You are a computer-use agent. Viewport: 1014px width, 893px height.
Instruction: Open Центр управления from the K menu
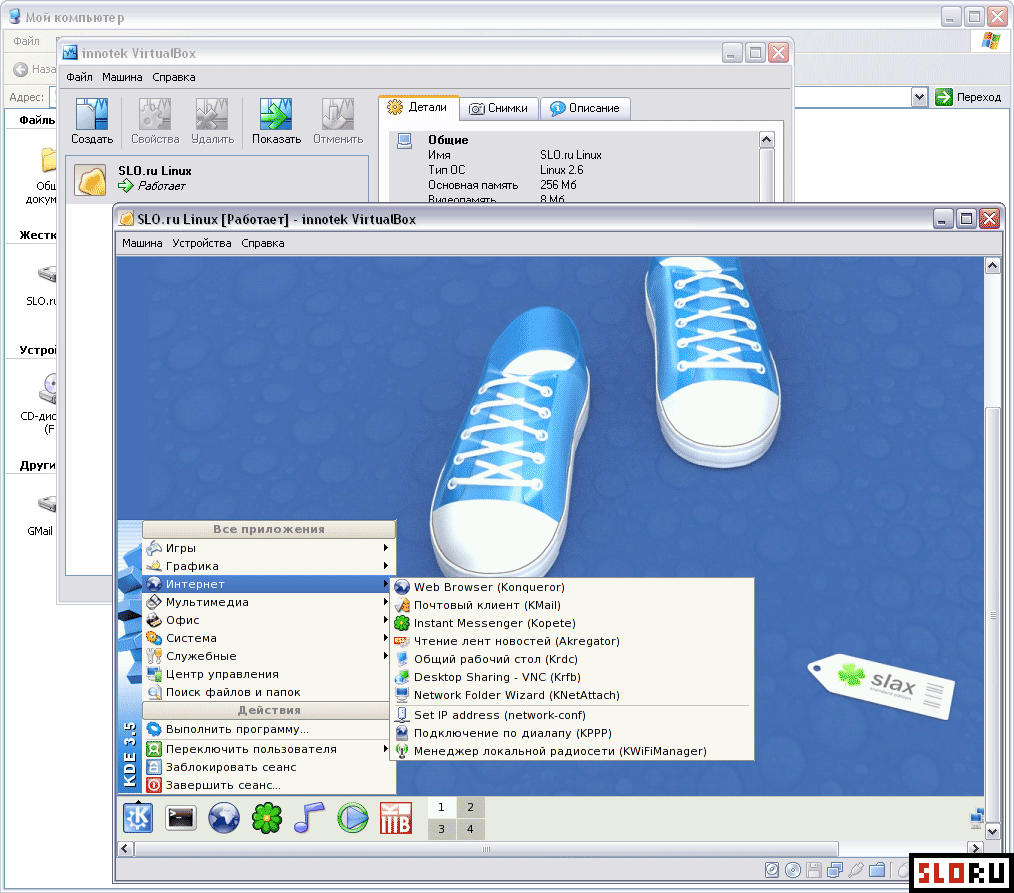tap(268, 674)
